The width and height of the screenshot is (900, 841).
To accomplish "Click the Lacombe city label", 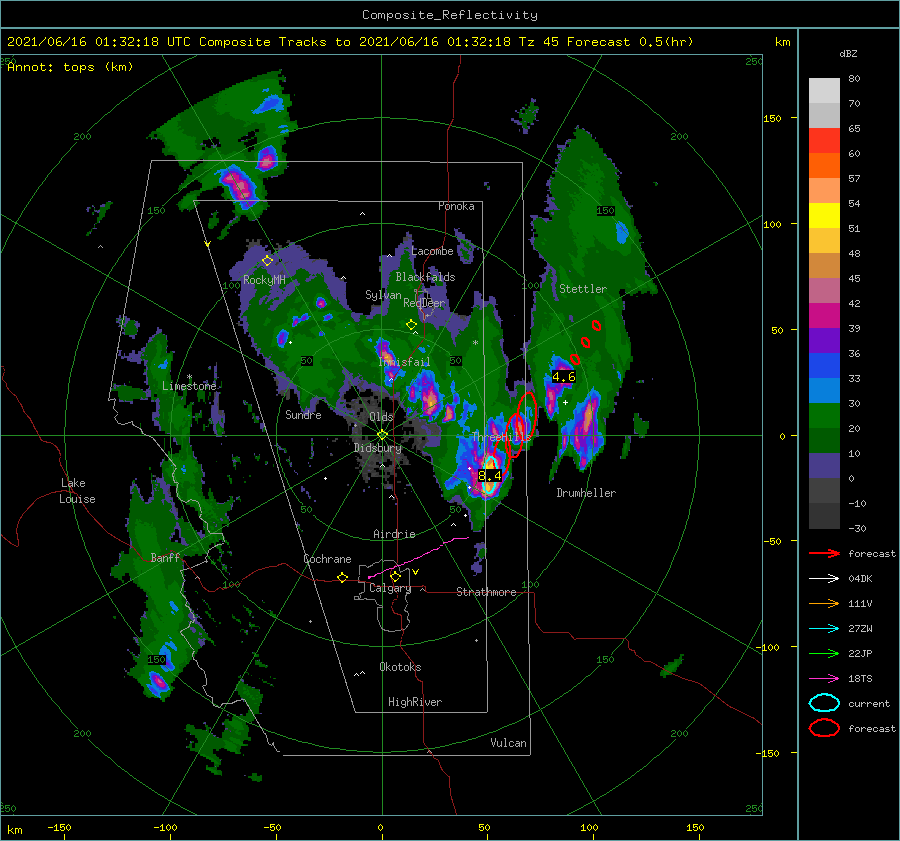I will coord(432,251).
